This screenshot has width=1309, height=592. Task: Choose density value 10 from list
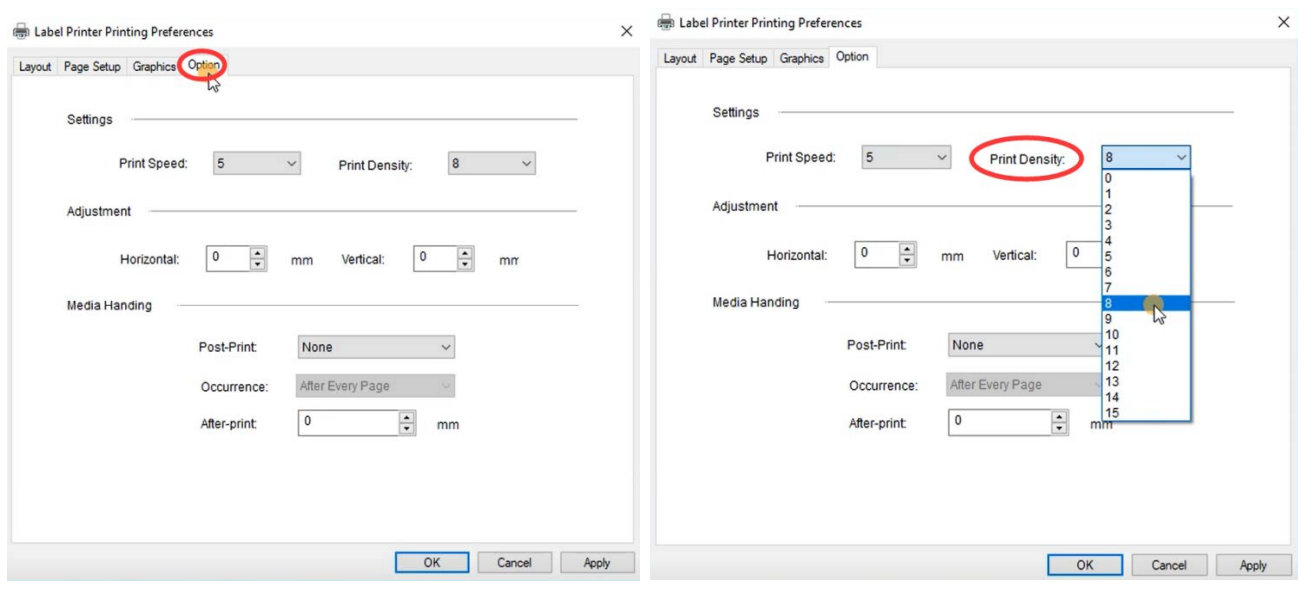pos(1146,335)
